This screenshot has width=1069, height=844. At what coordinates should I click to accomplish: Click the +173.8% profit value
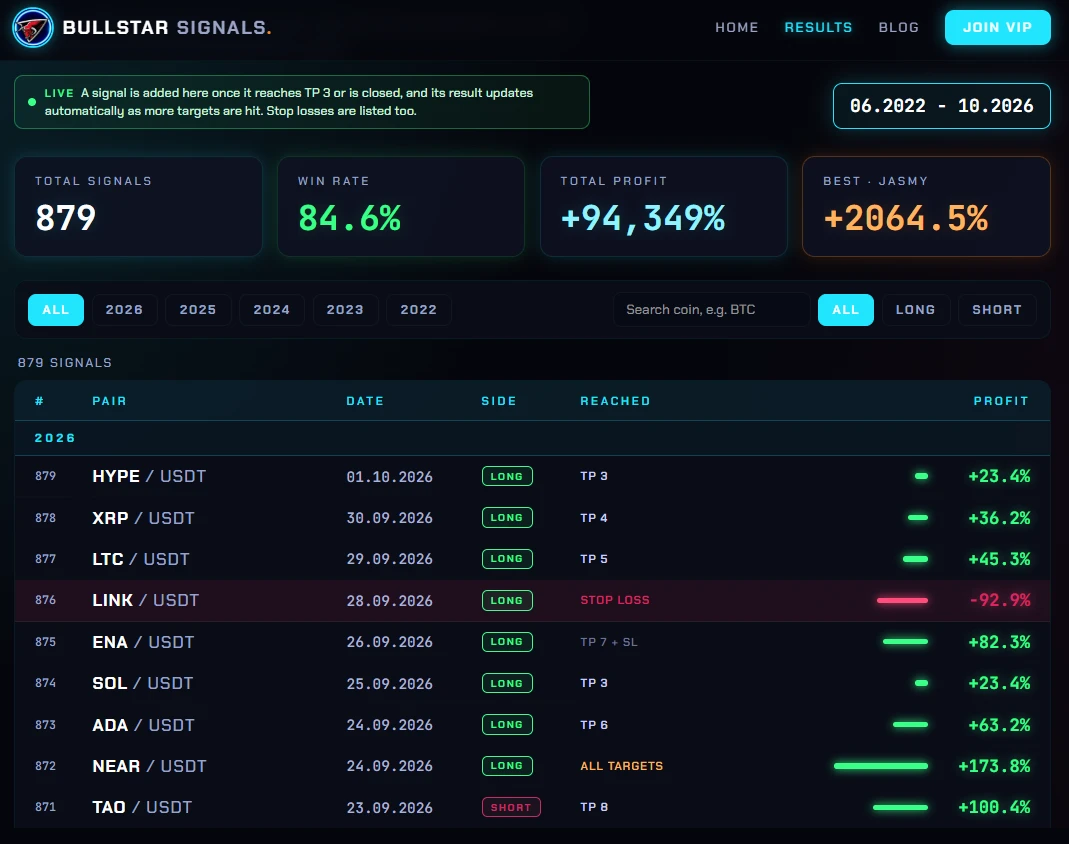(x=994, y=766)
